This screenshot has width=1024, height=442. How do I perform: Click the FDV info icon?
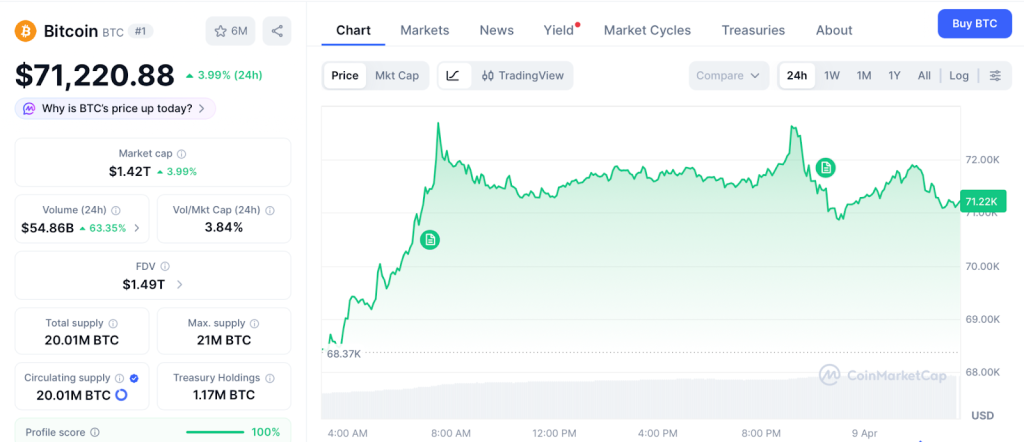(x=165, y=267)
